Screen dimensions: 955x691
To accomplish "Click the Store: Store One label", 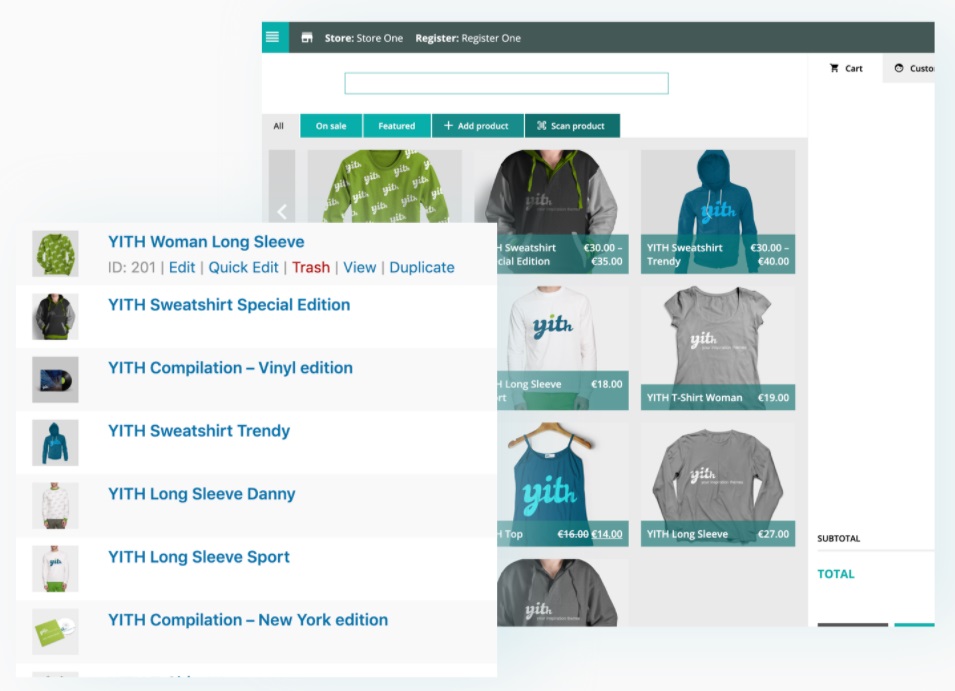I will (364, 38).
